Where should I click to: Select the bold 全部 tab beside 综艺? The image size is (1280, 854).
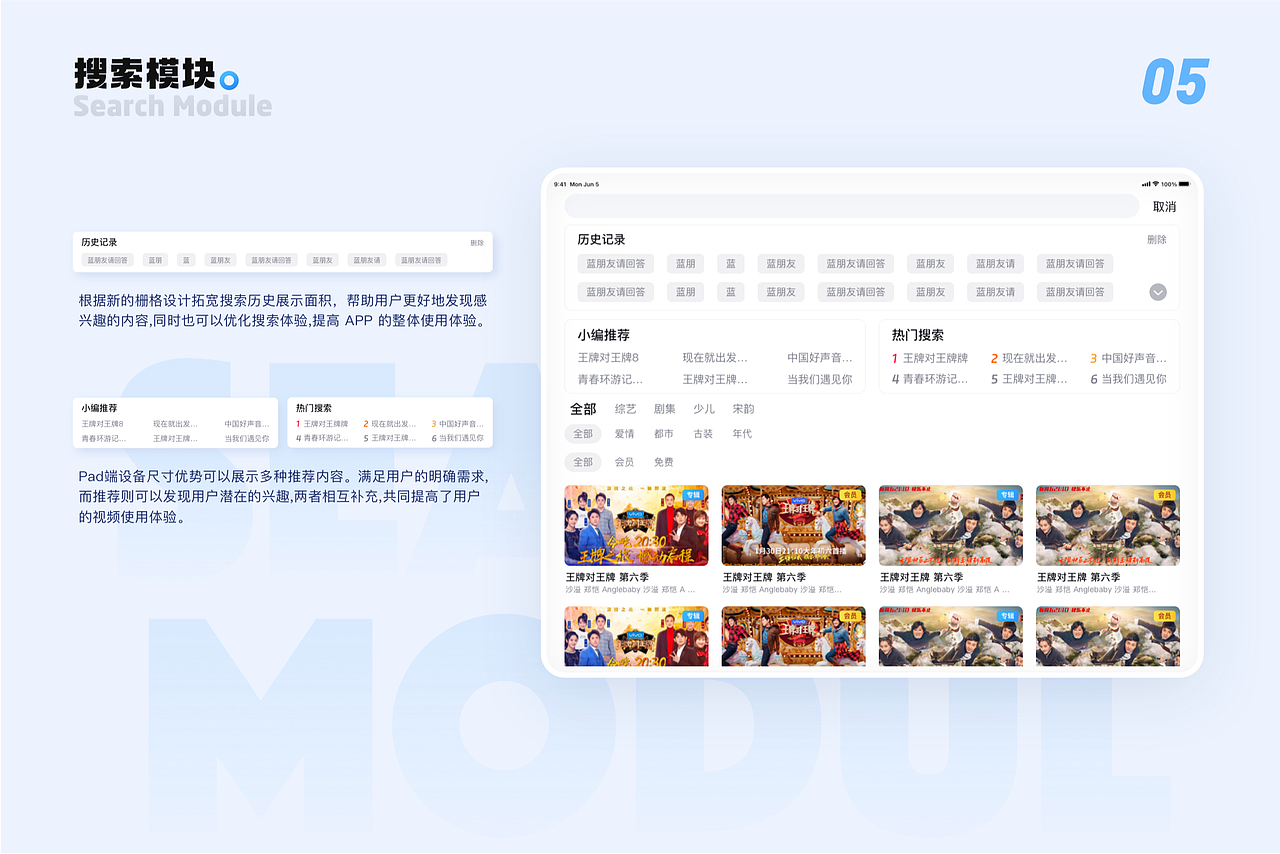[x=583, y=409]
